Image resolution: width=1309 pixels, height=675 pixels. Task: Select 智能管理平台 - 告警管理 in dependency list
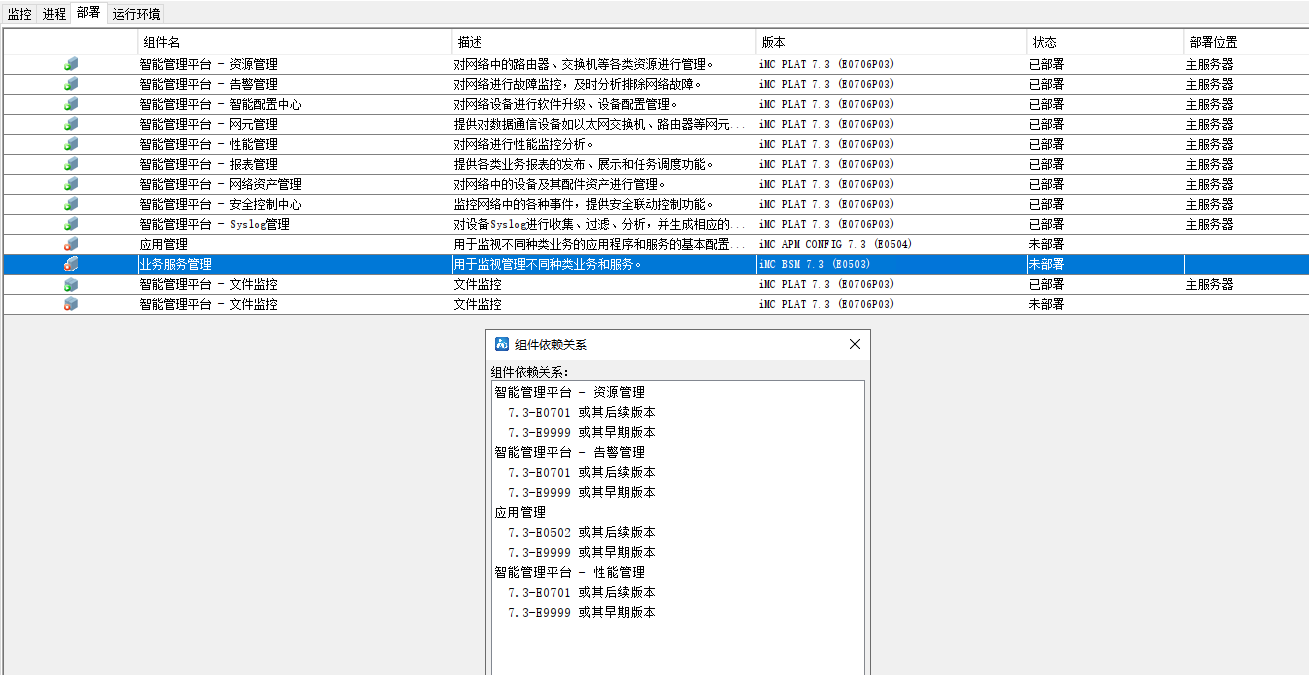569,452
